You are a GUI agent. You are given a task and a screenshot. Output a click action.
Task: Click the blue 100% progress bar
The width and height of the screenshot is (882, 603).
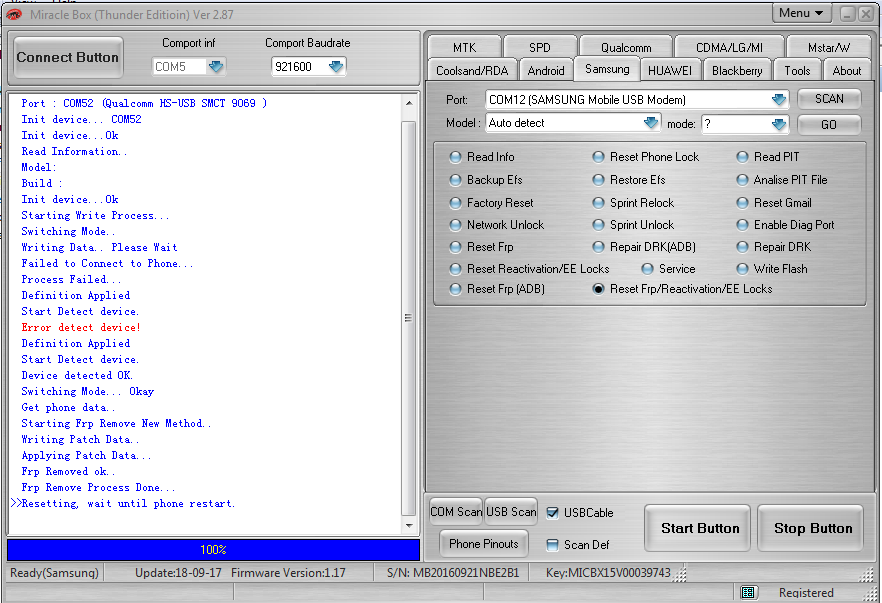213,550
